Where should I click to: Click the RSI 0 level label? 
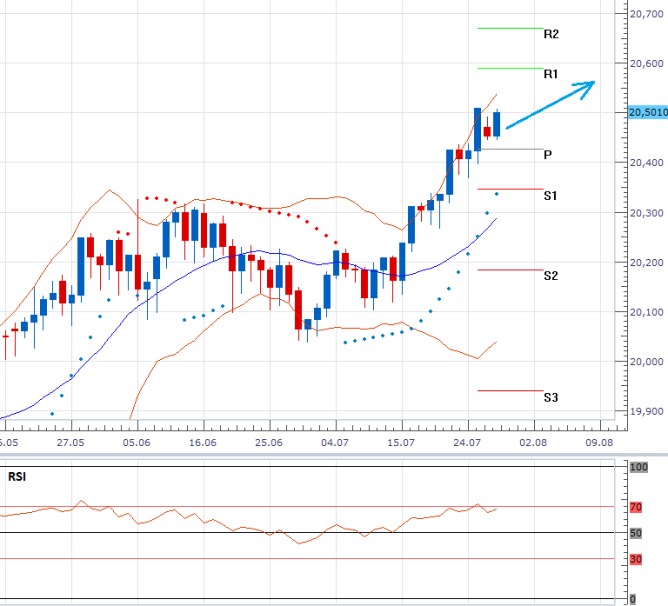[633, 600]
